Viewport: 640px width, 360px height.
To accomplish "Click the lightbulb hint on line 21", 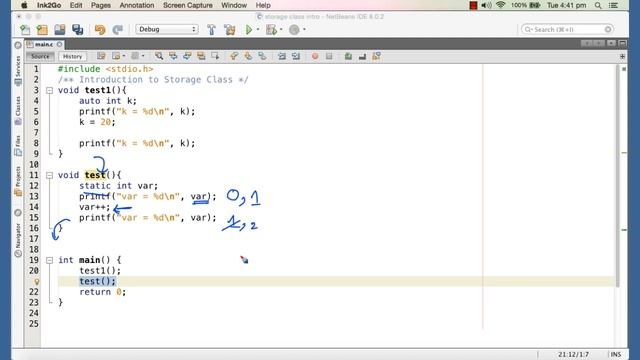I will click(x=36, y=281).
